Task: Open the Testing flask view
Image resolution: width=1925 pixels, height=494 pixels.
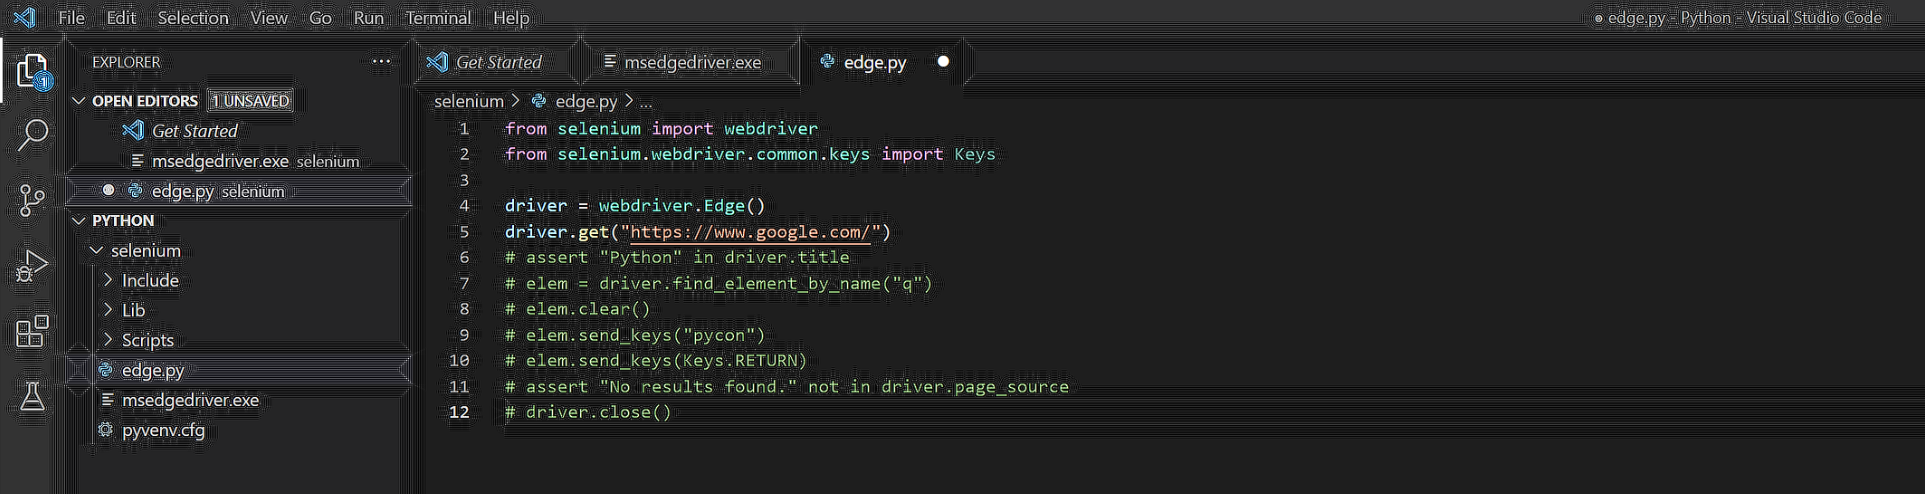Action: pyautogui.click(x=32, y=396)
